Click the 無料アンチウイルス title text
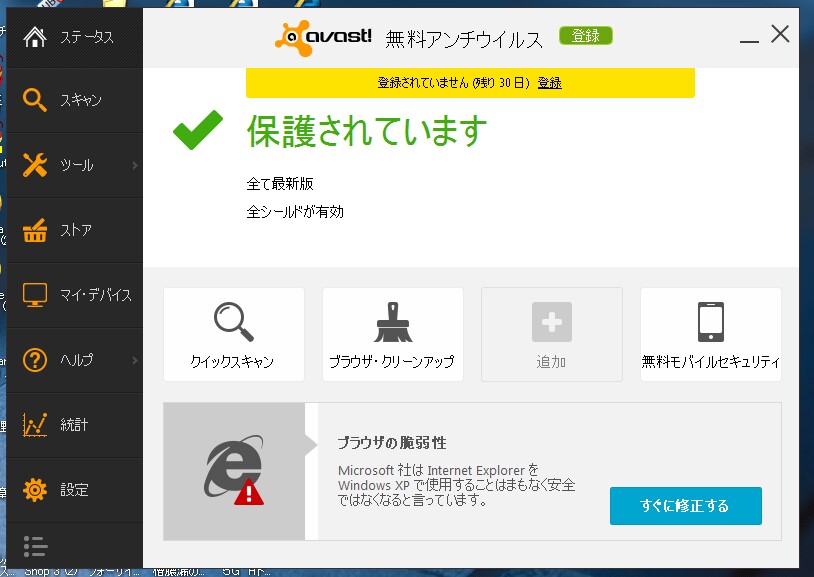Image resolution: width=814 pixels, height=577 pixels. 464,39
